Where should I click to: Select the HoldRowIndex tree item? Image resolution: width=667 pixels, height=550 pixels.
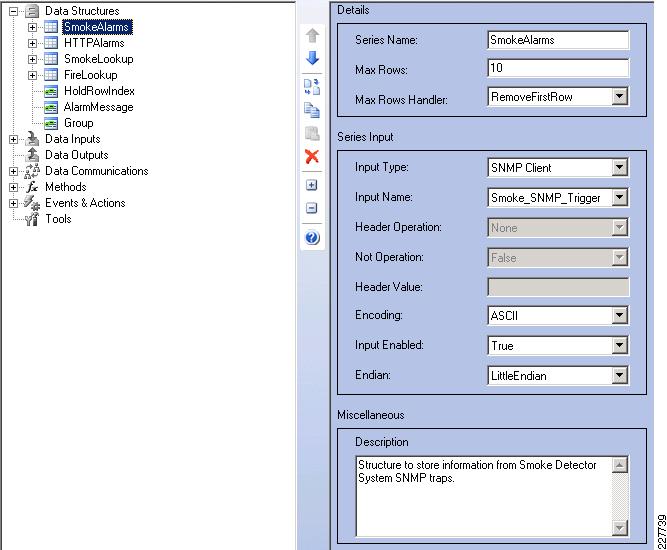pos(99,91)
